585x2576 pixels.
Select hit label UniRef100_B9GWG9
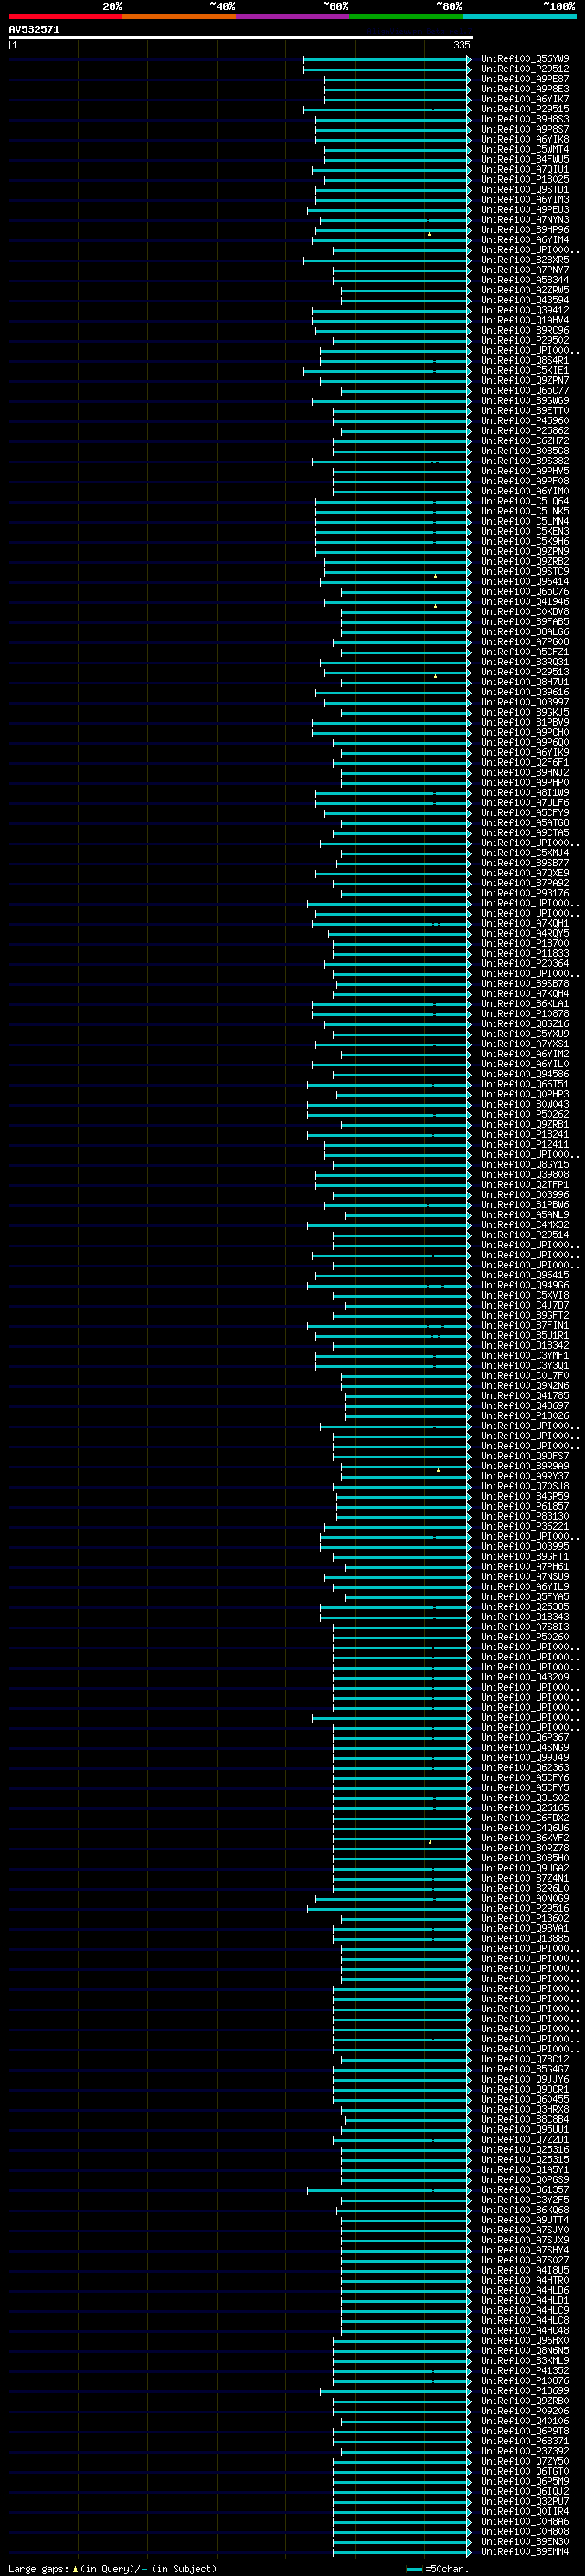[x=525, y=400]
